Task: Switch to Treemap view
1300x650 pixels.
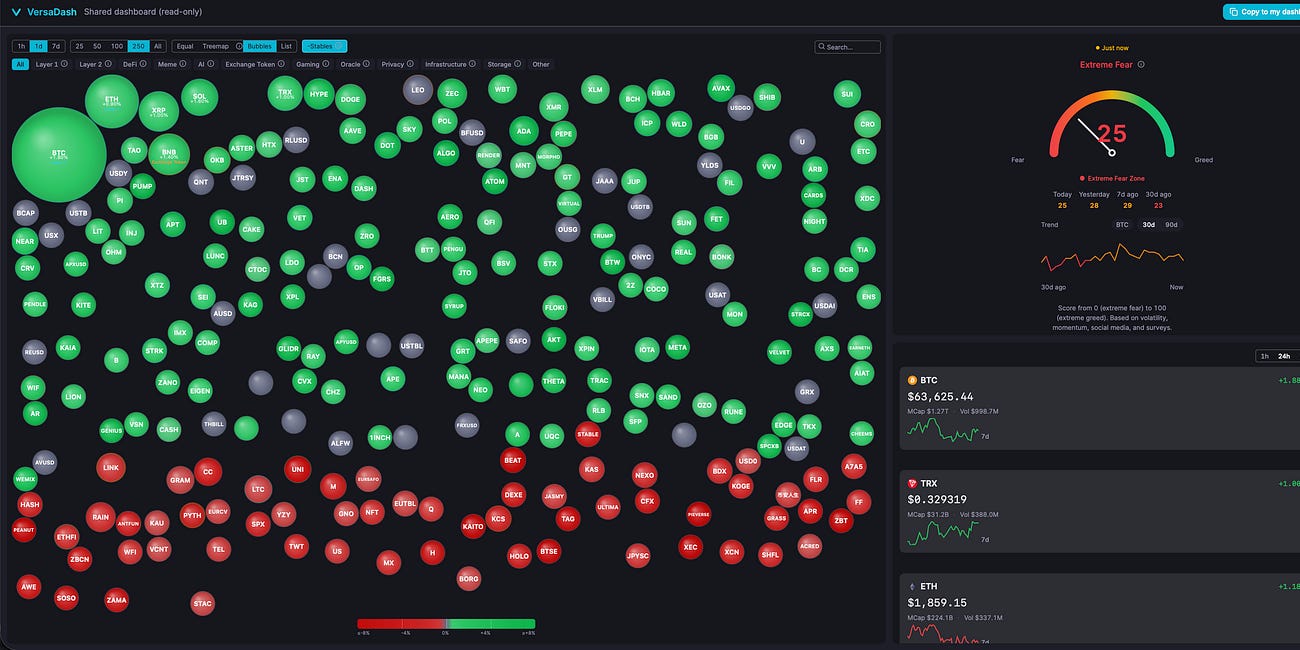Action: tap(215, 46)
